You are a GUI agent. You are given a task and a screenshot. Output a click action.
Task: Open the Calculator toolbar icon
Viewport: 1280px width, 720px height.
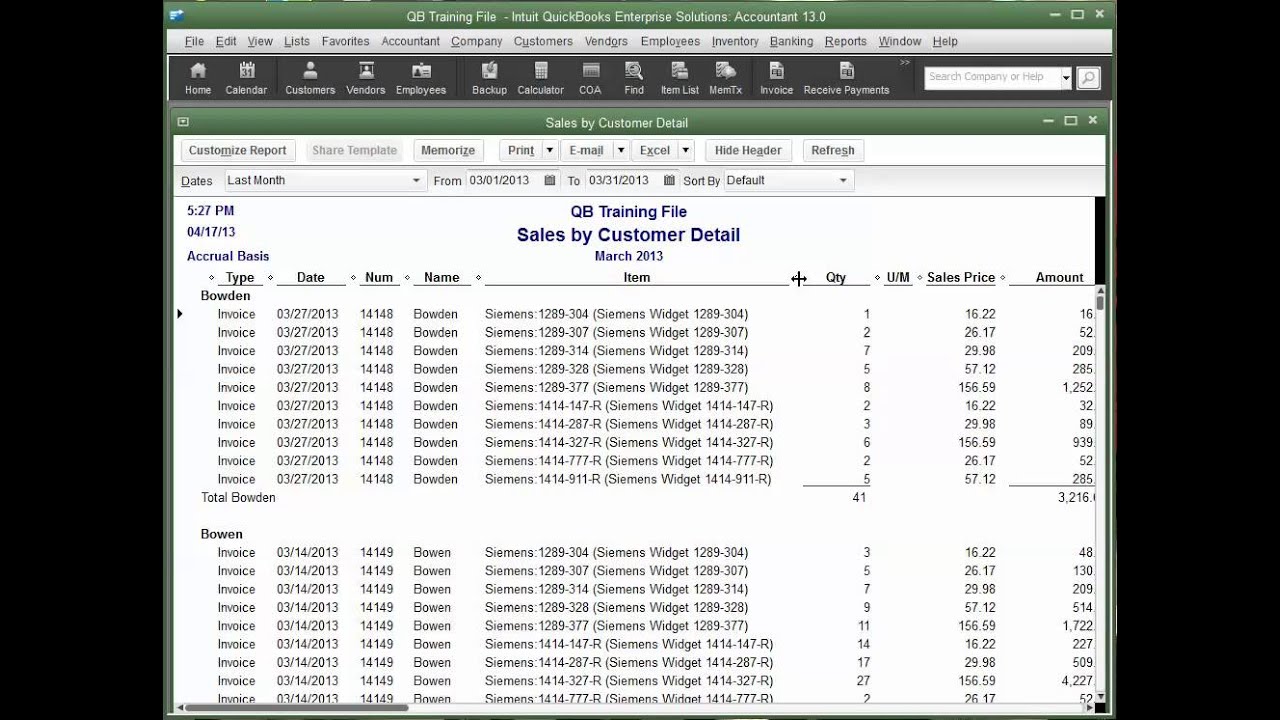[x=541, y=78]
